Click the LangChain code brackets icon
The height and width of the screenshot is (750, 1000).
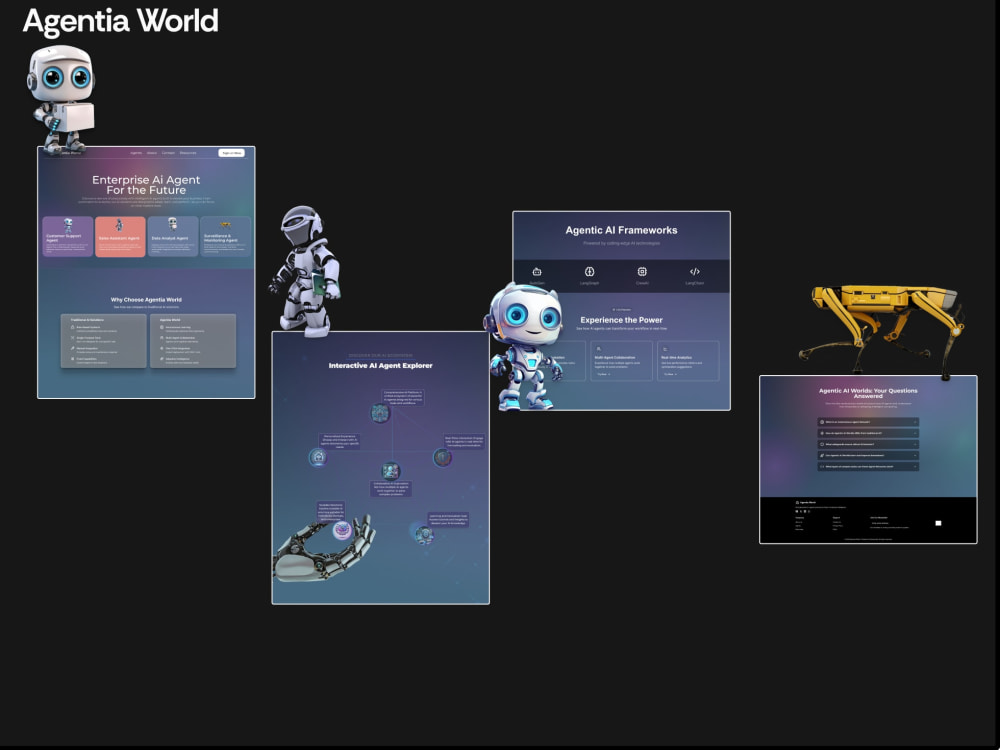coord(695,272)
